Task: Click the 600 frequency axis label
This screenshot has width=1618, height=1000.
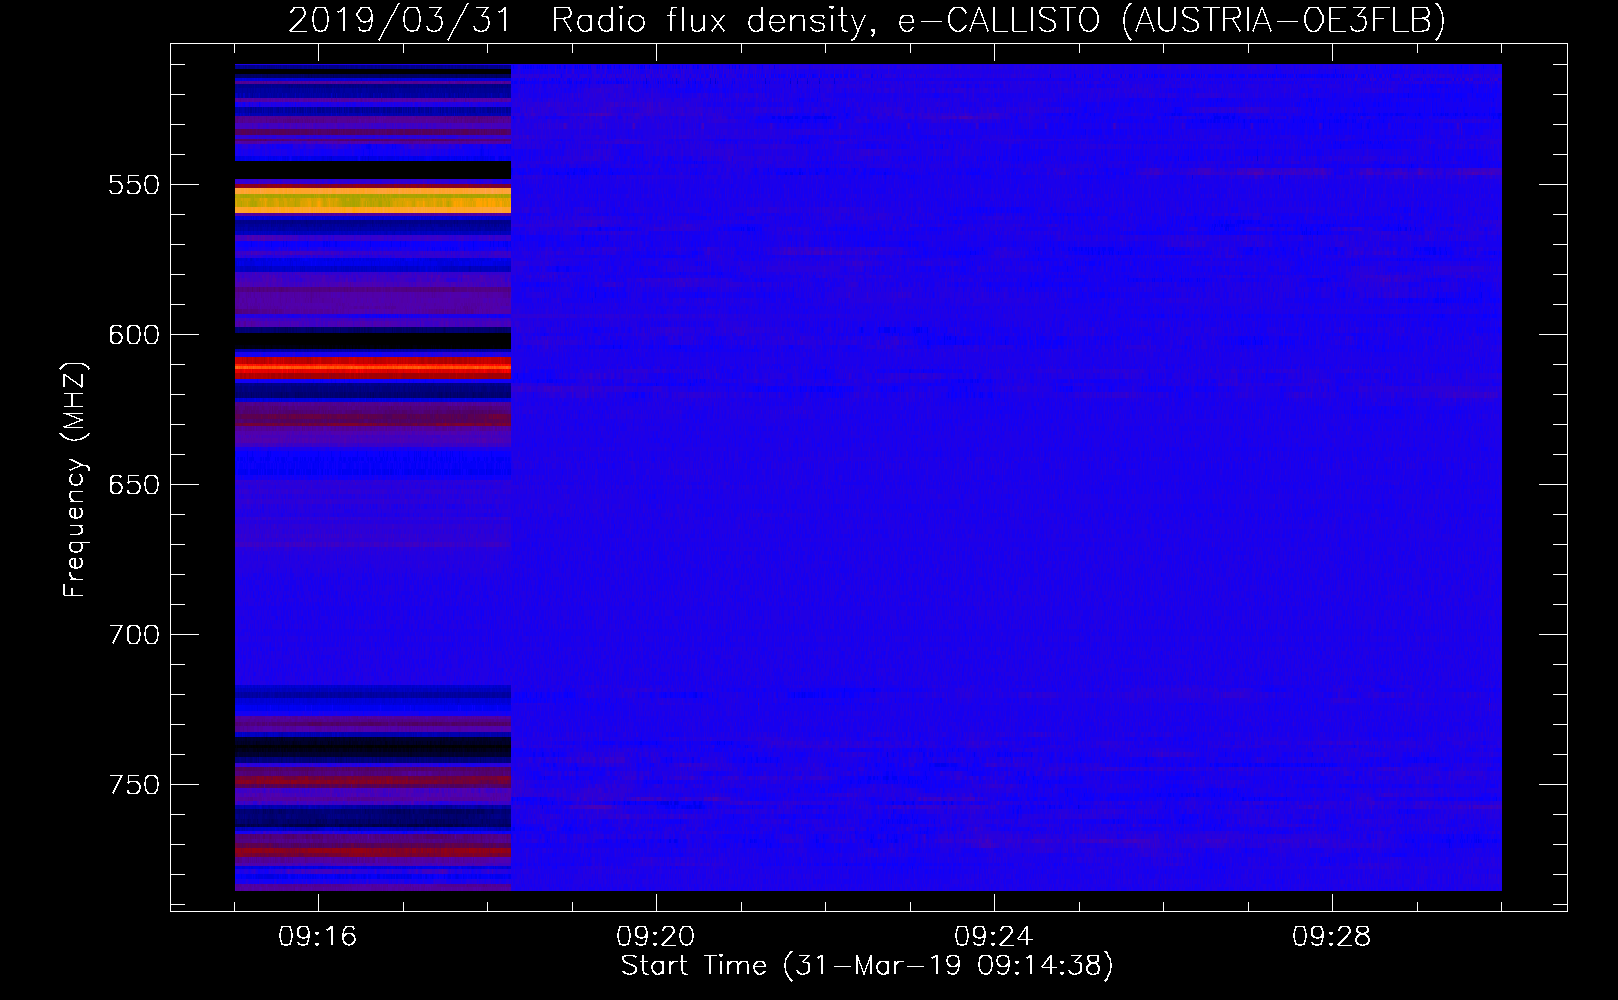Action: point(134,335)
